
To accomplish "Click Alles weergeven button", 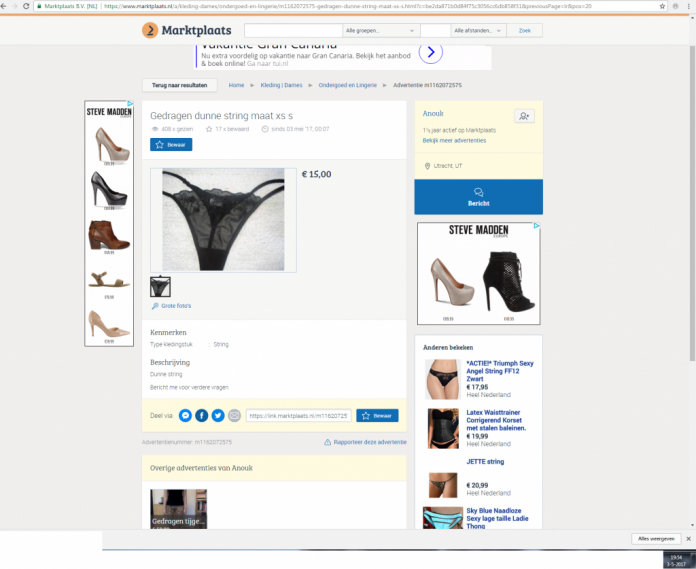I will pyautogui.click(x=656, y=539).
